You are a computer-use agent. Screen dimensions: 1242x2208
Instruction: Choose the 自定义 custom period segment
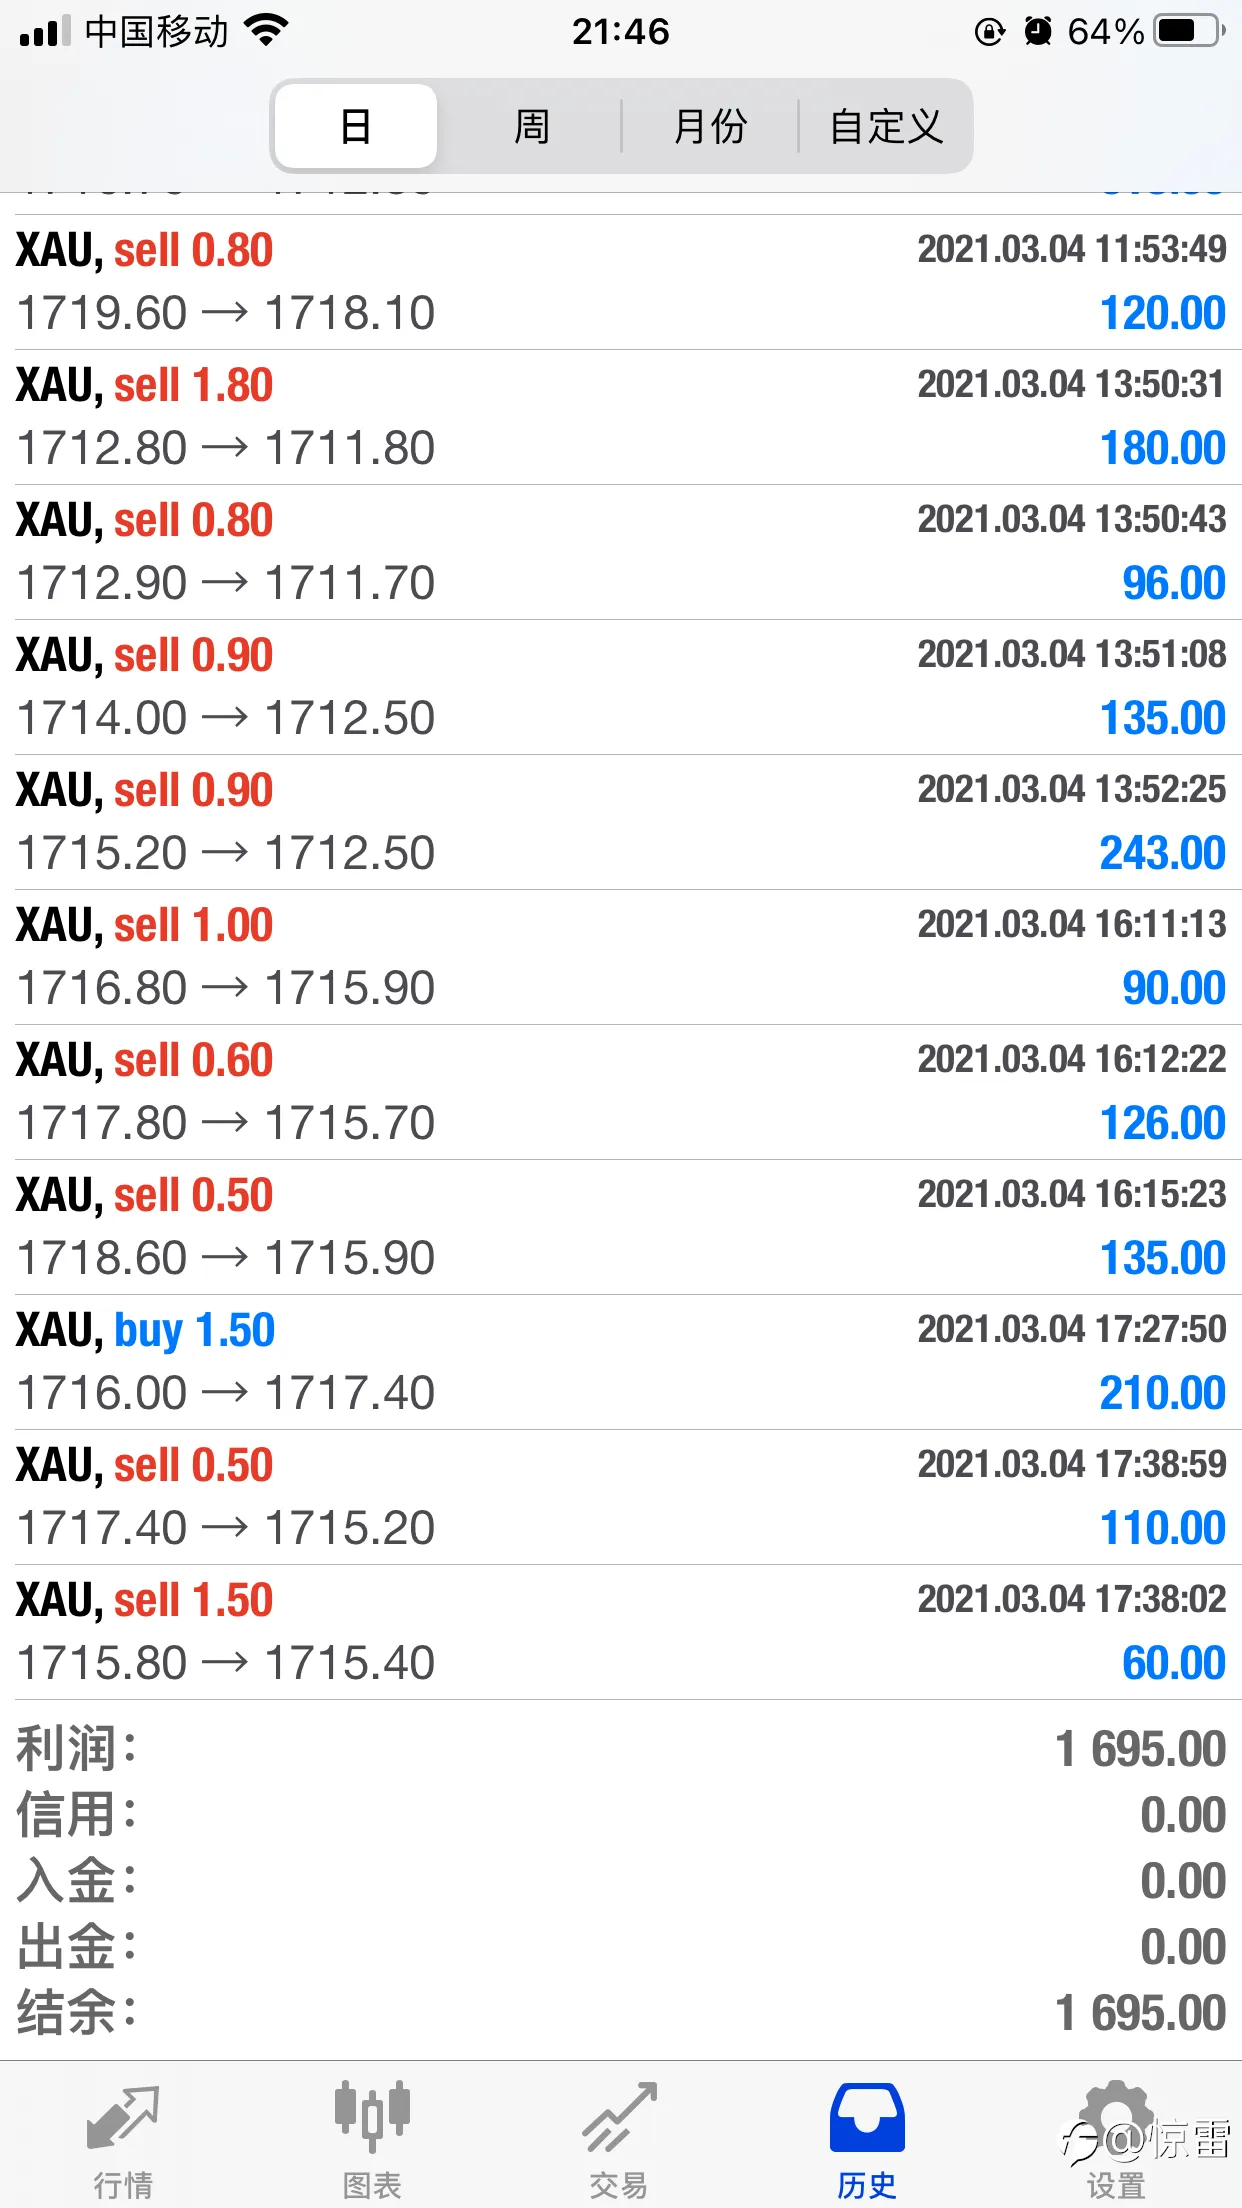pyautogui.click(x=886, y=126)
